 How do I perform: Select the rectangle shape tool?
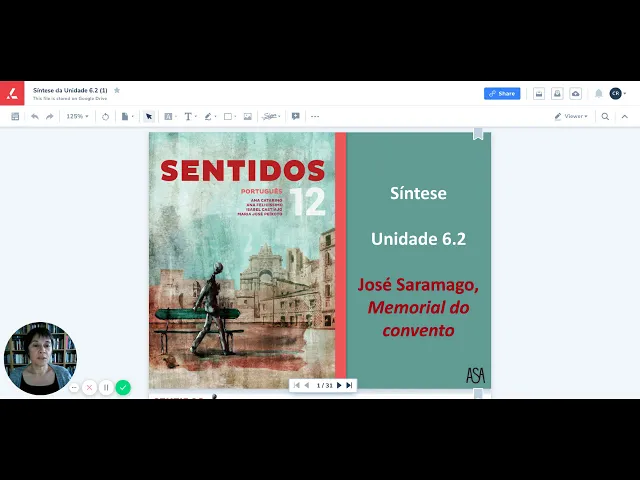click(228, 117)
